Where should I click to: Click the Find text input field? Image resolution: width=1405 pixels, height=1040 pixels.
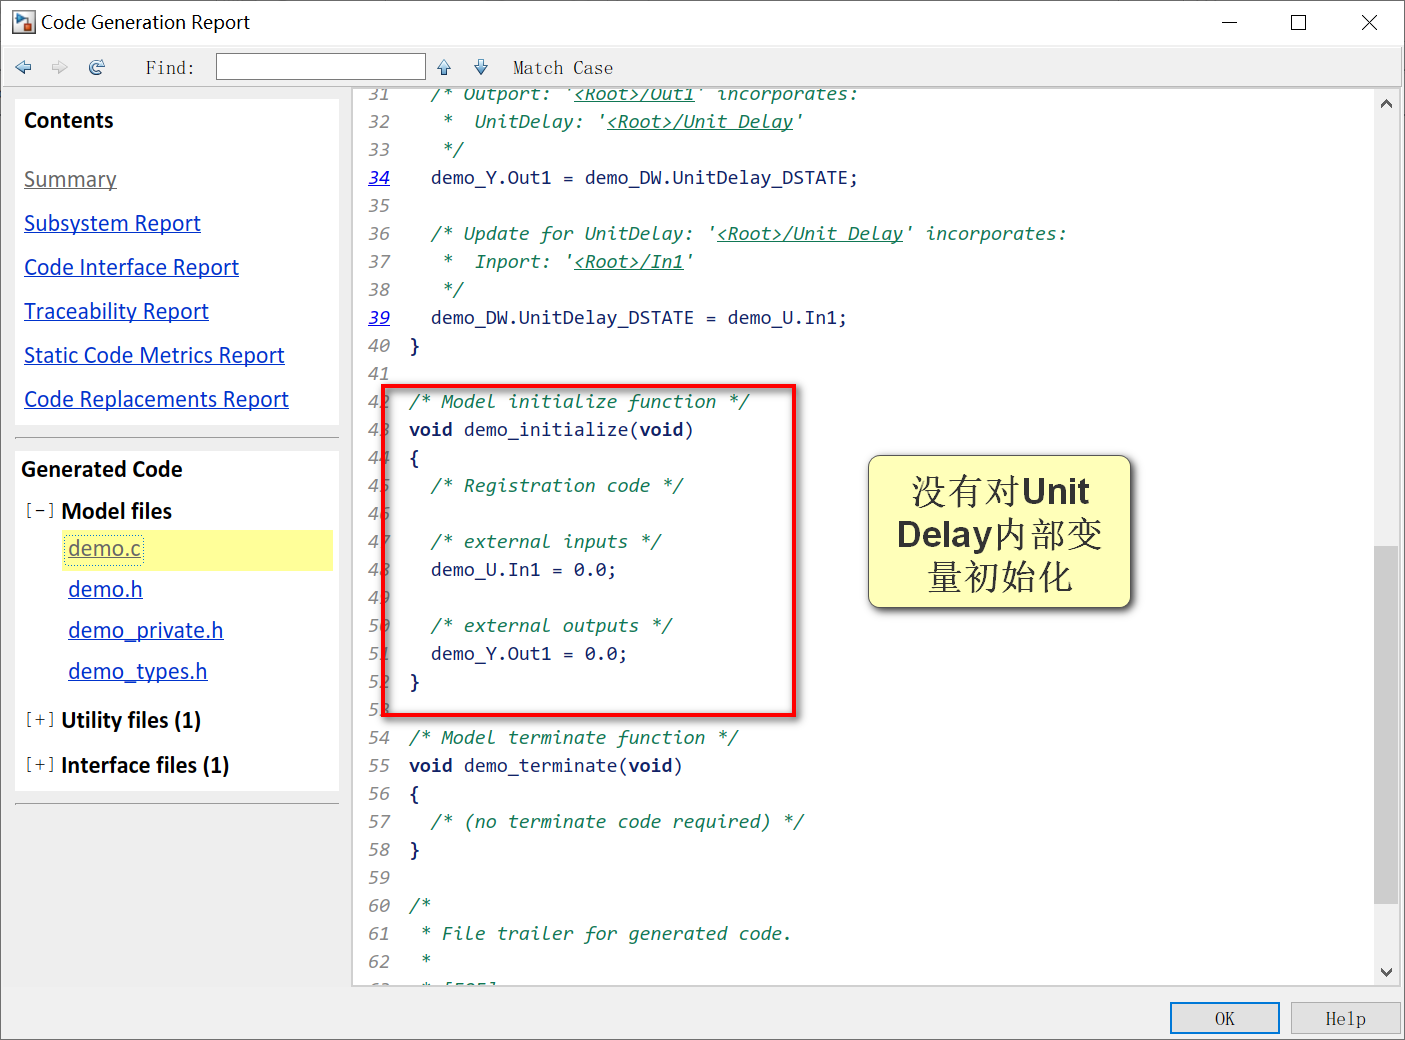pos(321,67)
